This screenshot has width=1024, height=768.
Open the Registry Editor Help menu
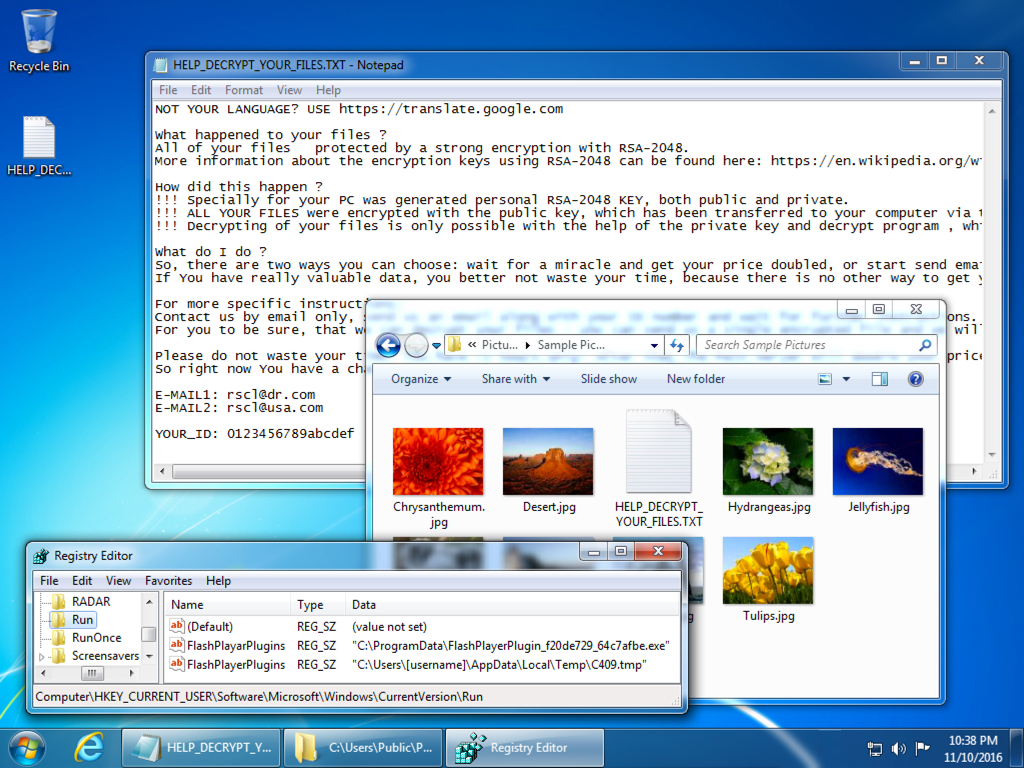(218, 581)
